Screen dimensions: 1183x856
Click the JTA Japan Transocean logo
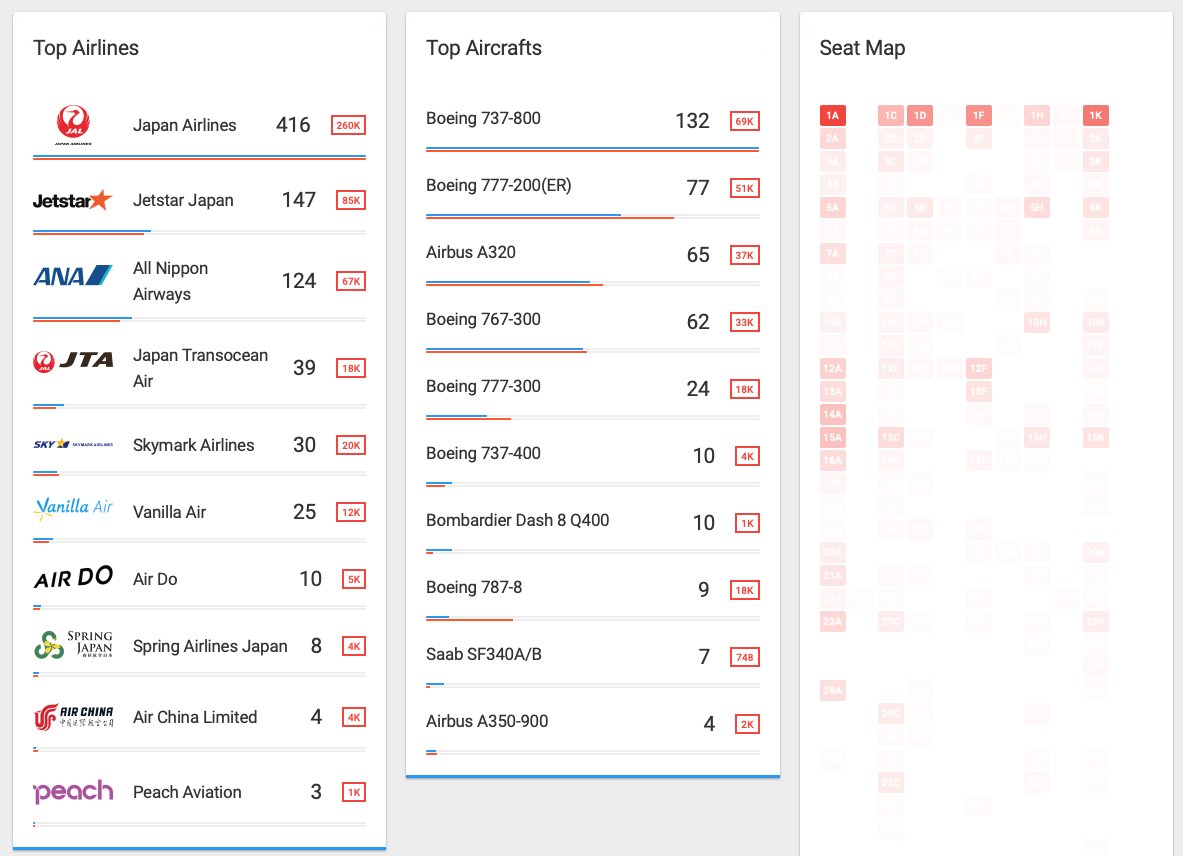[x=73, y=361]
